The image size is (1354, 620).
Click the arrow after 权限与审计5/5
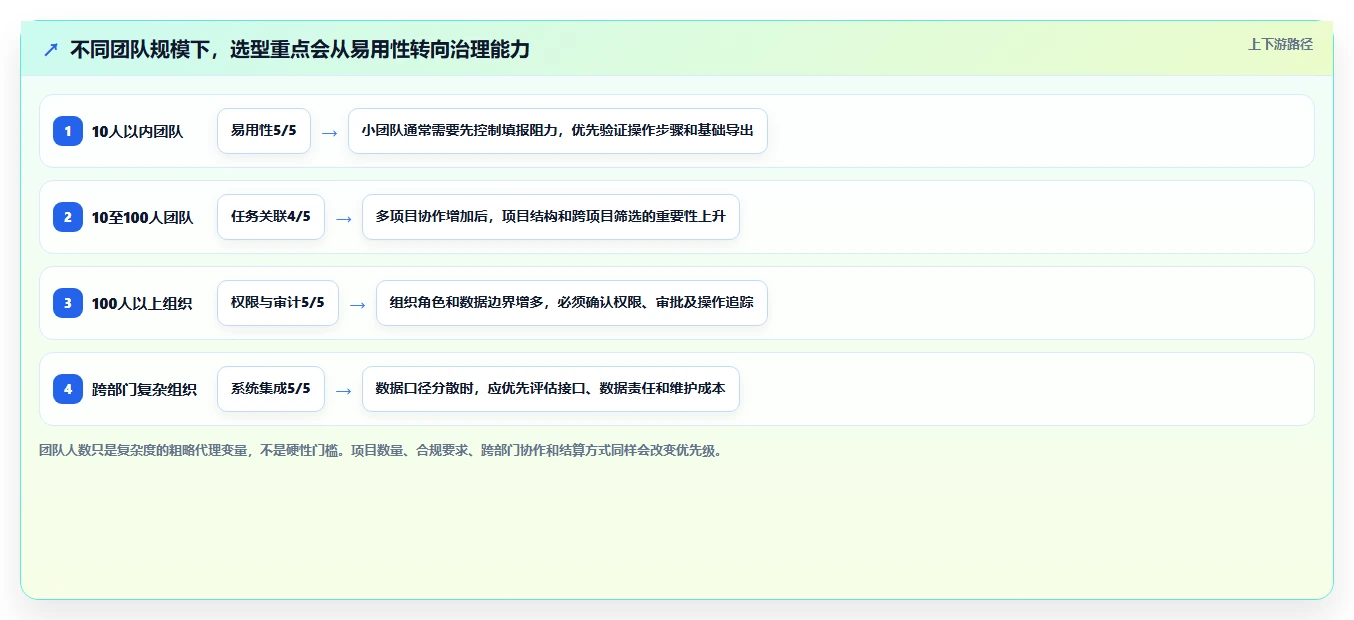[357, 304]
